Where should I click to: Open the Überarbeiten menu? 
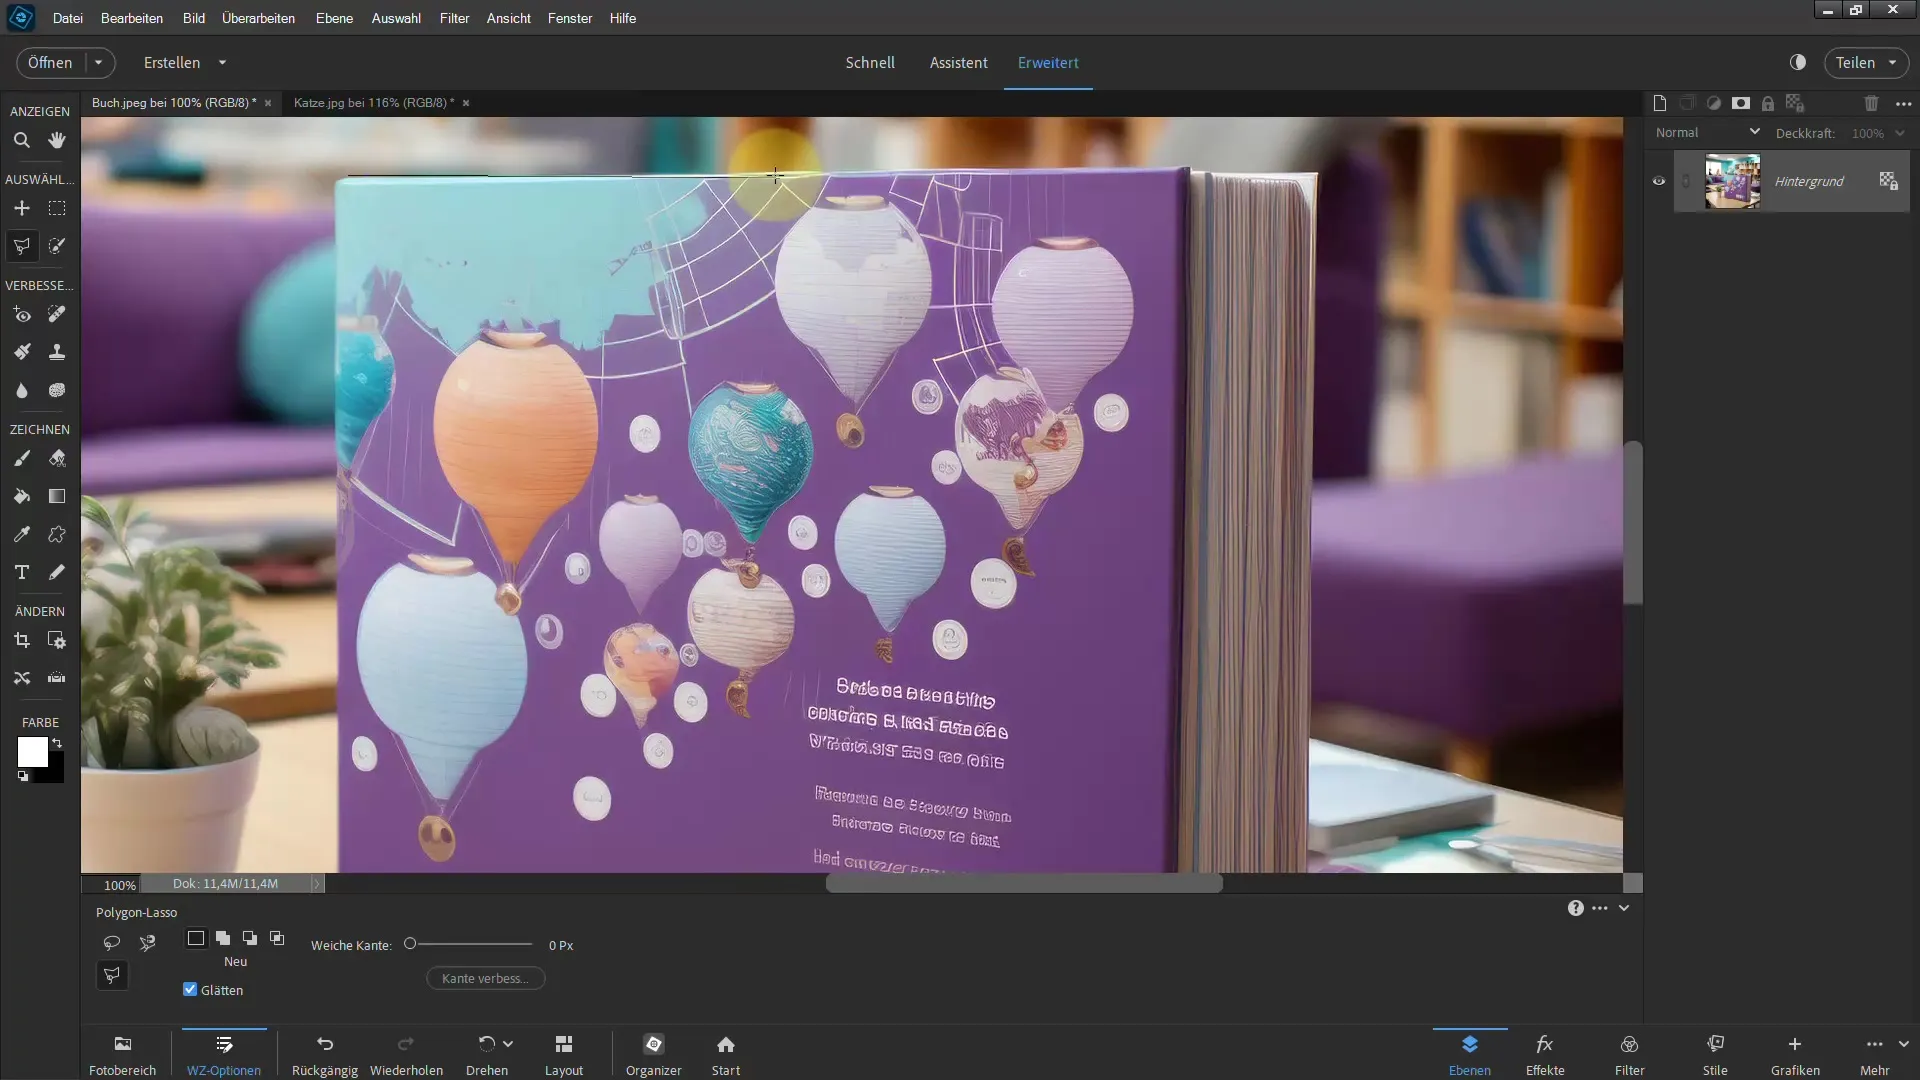(x=258, y=18)
